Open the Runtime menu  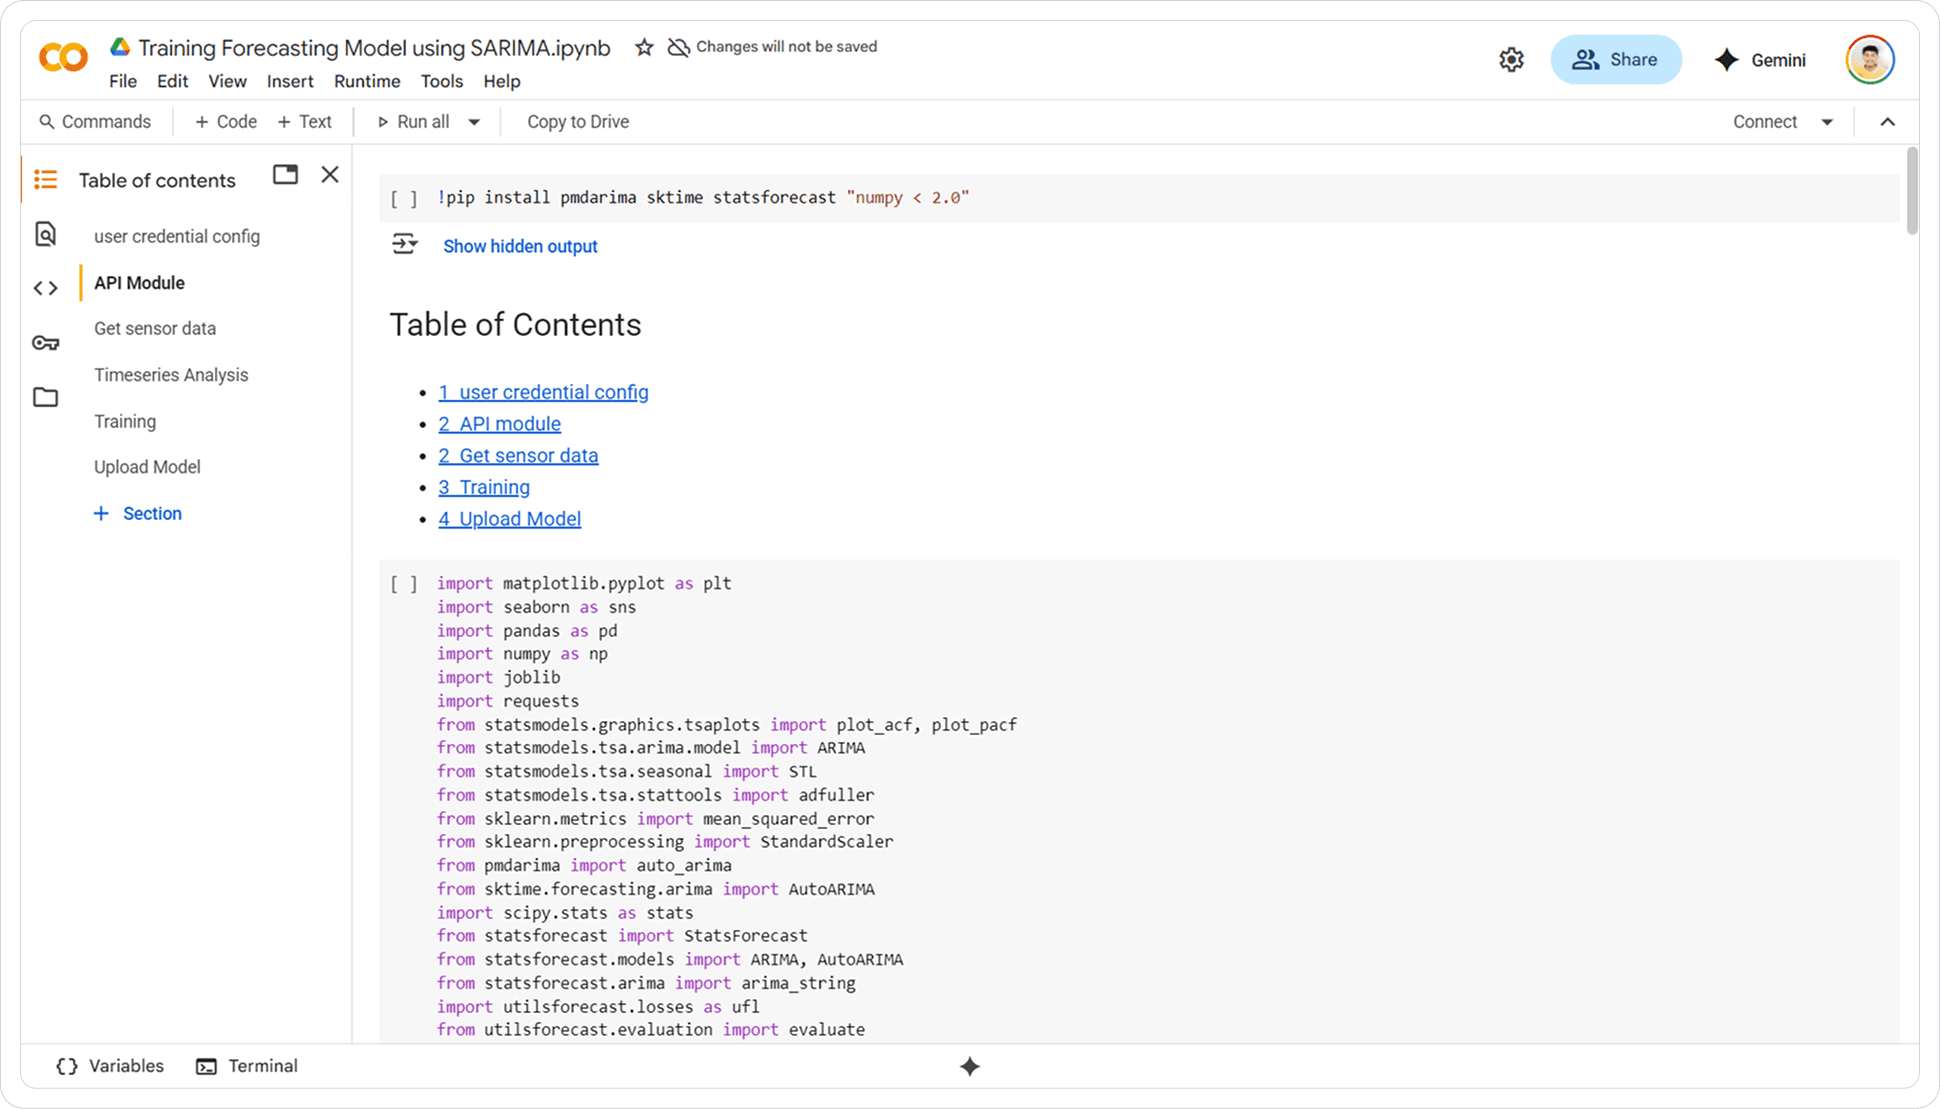(366, 81)
